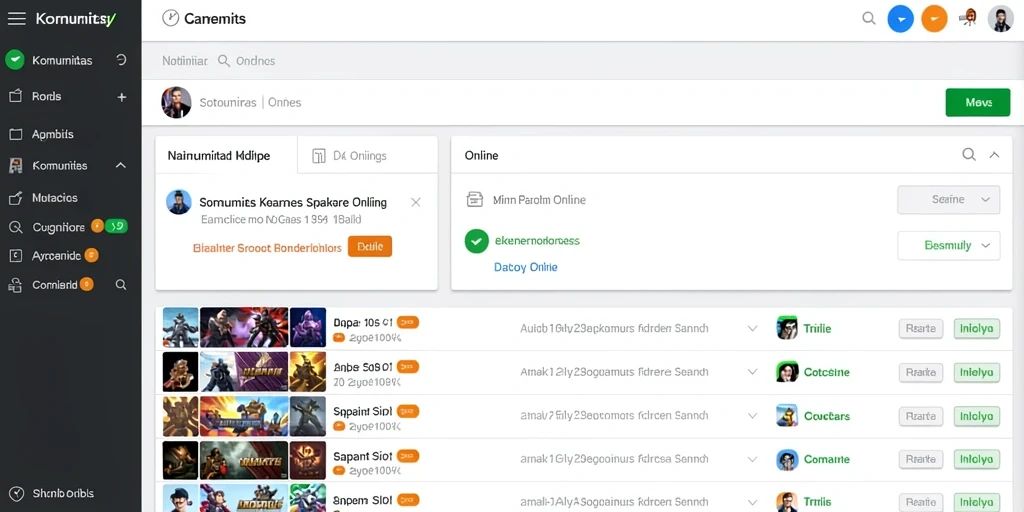Open the Datoy Onlie link
This screenshot has height=512, width=1024.
[526, 267]
